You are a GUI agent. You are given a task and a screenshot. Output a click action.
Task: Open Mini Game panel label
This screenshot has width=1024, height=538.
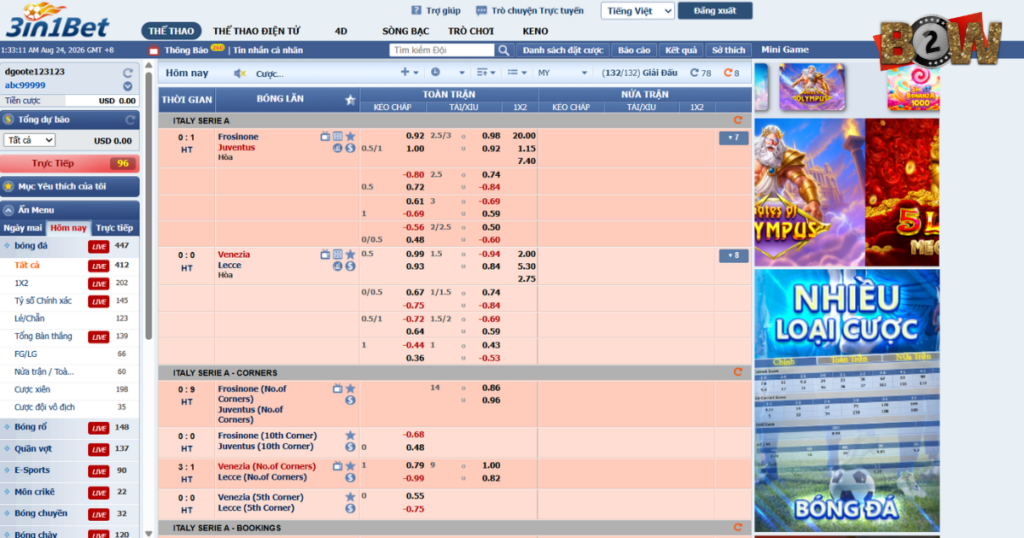point(784,50)
